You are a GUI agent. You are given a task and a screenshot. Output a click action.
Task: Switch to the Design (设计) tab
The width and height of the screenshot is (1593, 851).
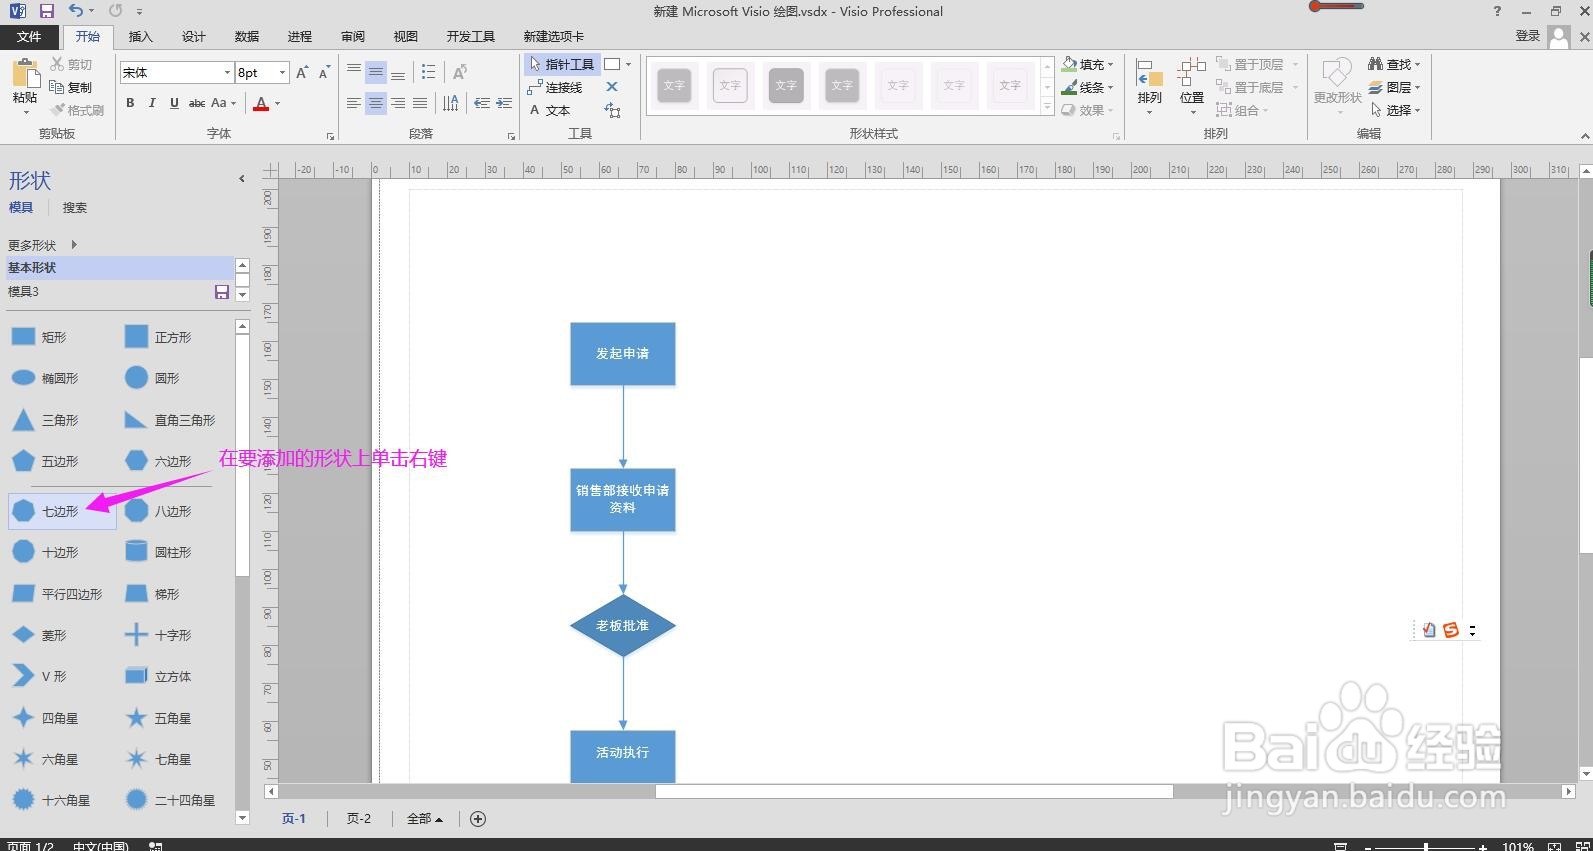(x=194, y=37)
